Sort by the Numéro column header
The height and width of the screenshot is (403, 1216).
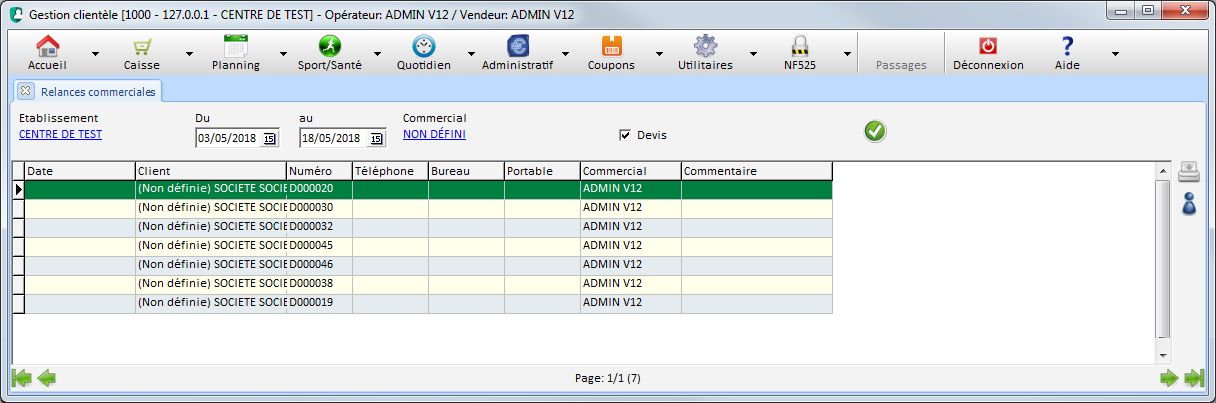[319, 171]
